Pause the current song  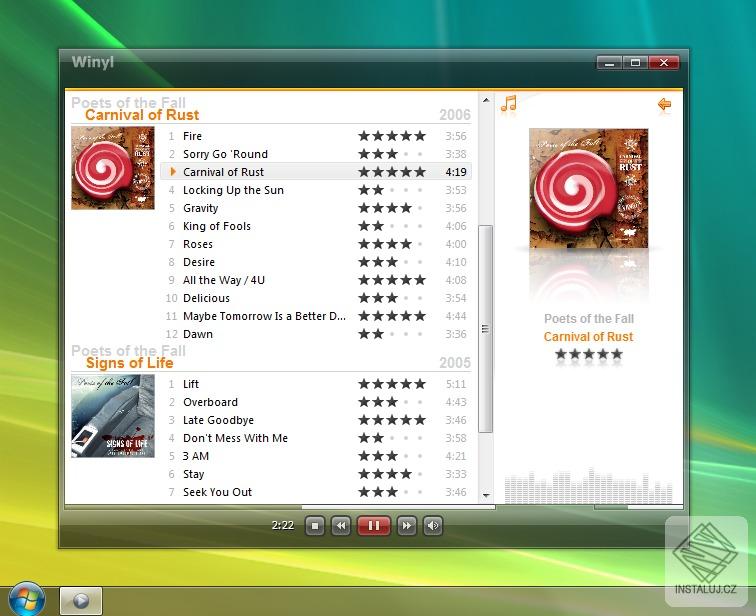pos(374,525)
